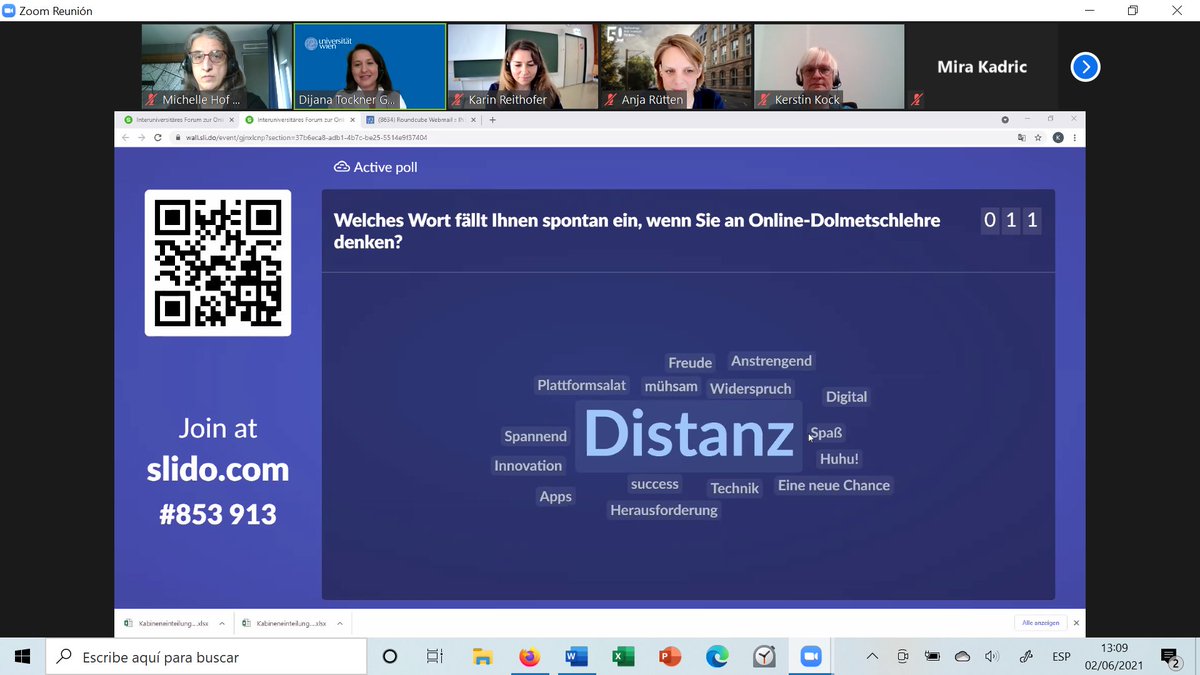The image size is (1200, 675).
Task: Open the translate page icon in address bar
Action: pos(1021,137)
